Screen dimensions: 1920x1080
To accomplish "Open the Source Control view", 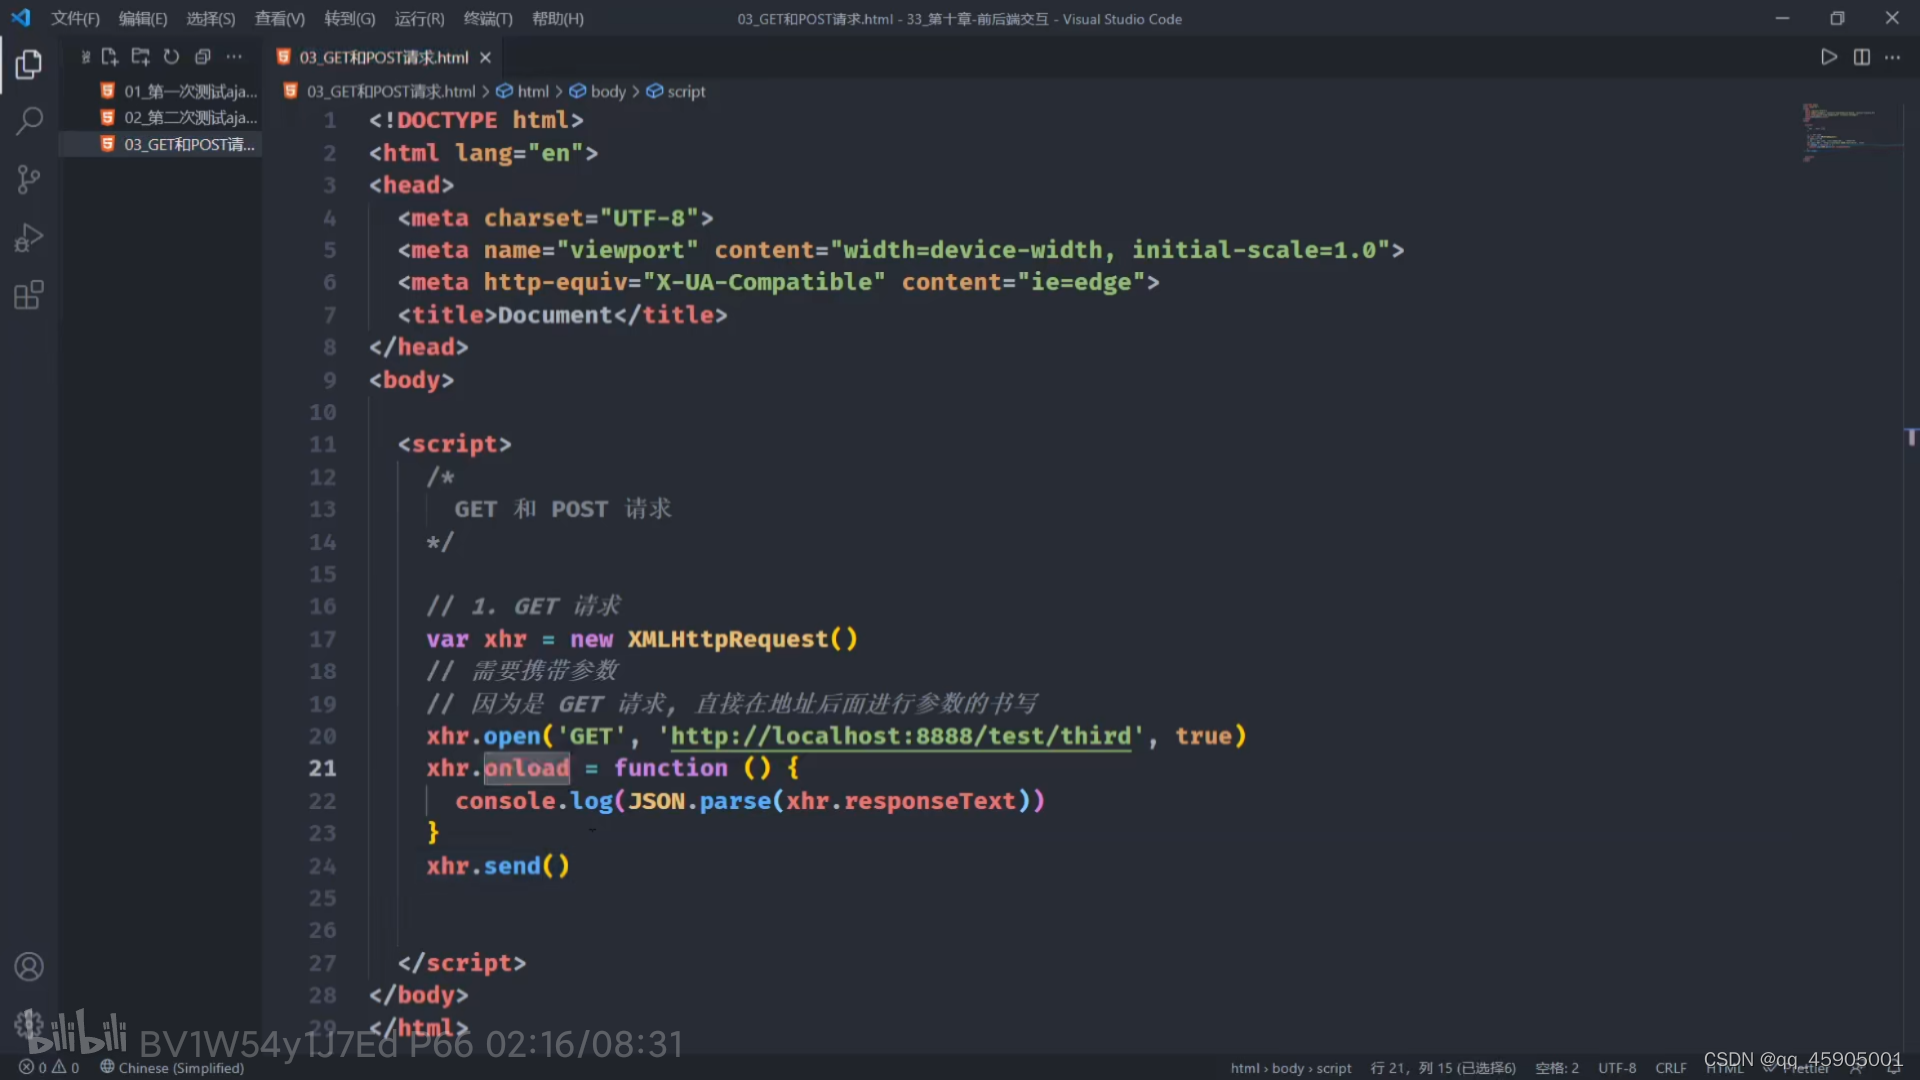I will click(x=29, y=180).
